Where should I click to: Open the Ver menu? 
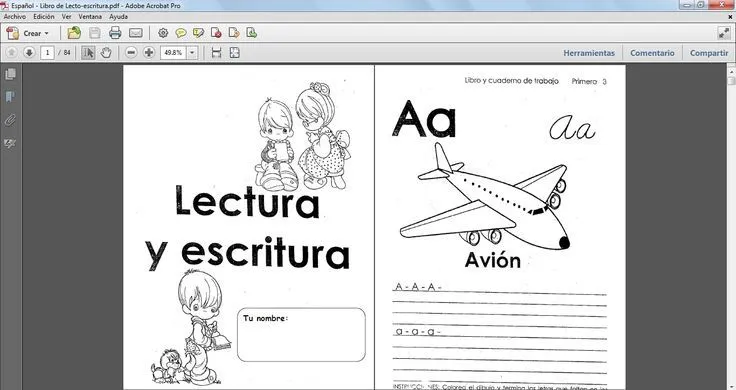(67, 16)
